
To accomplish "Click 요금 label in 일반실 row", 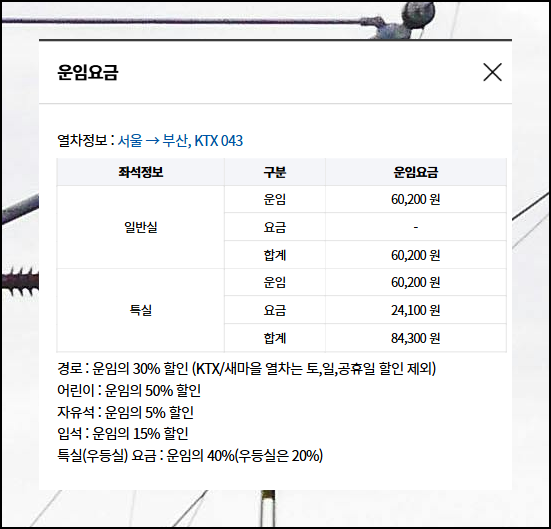I will coord(275,227).
